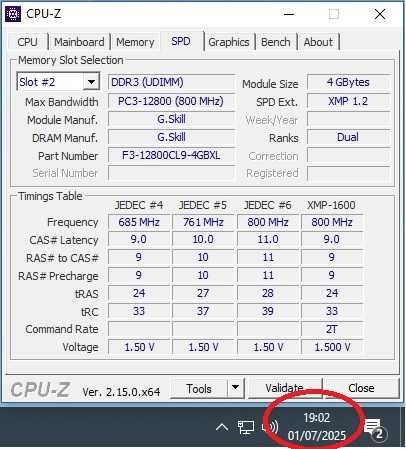Screen dimensions: 406x449
Task: Click the DRAM Manuf. G.Skill value
Action: pyautogui.click(x=171, y=137)
